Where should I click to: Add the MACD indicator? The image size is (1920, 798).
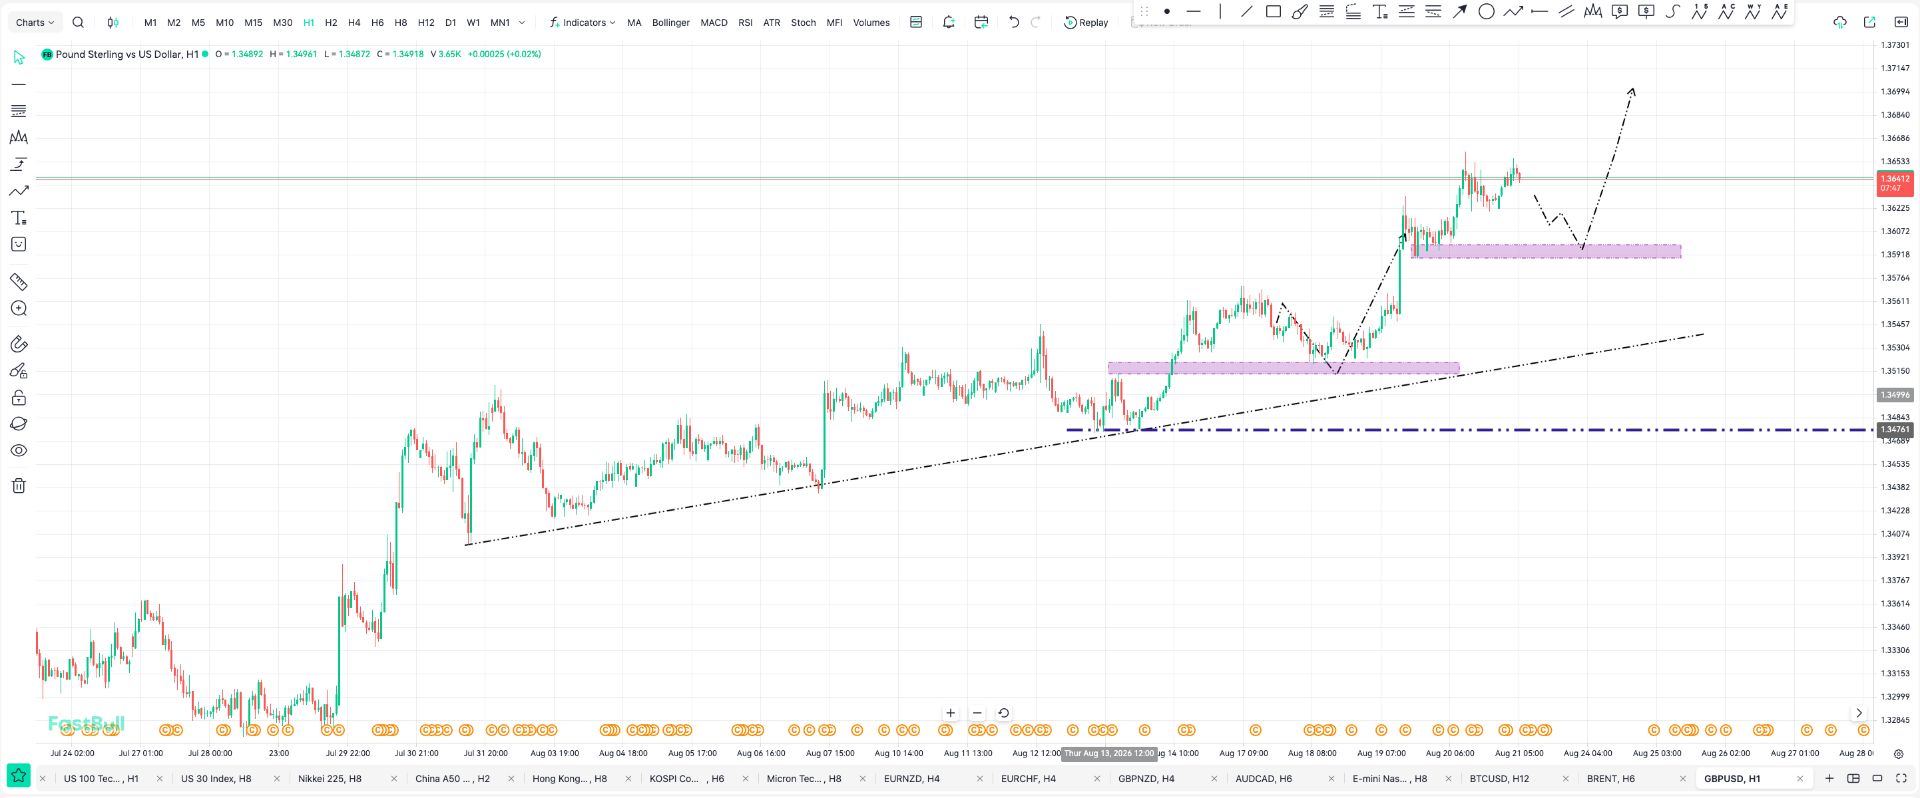point(714,22)
